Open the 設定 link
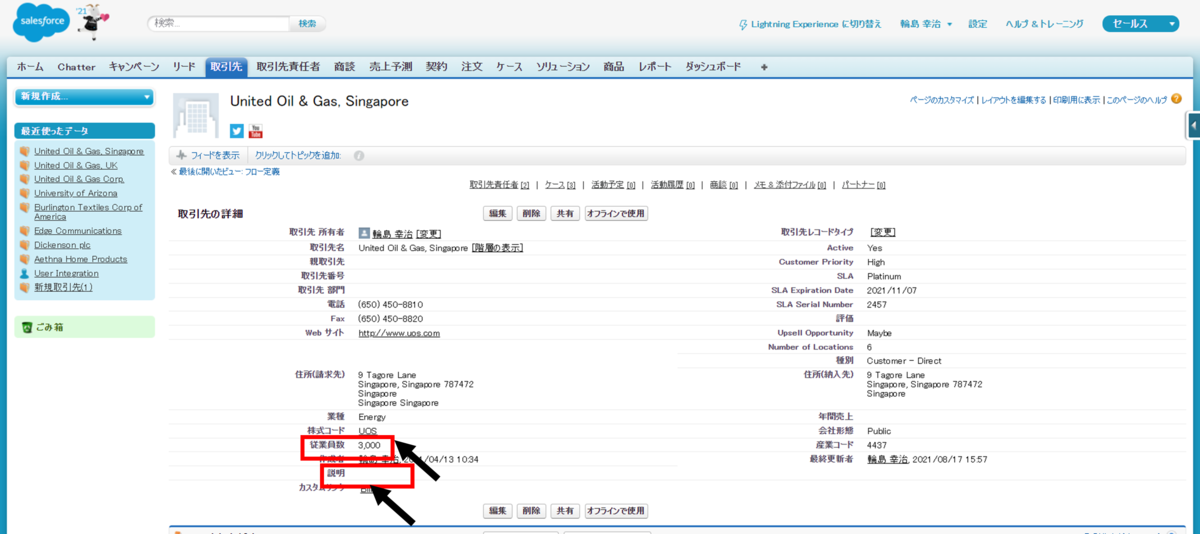1200x534 pixels. [977, 24]
